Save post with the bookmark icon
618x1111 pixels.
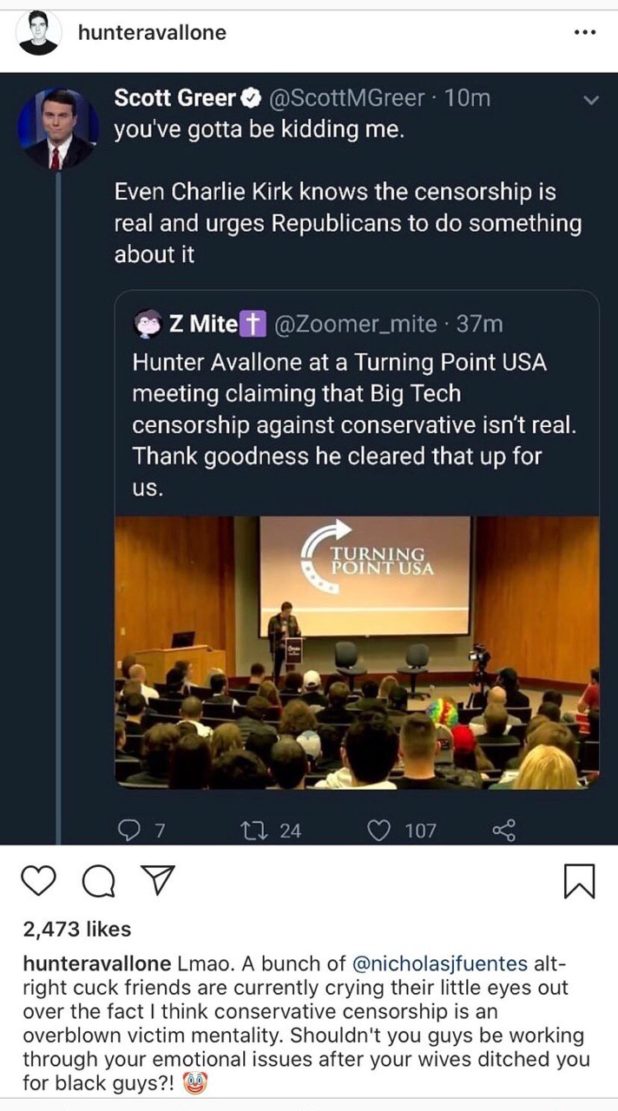click(x=579, y=882)
